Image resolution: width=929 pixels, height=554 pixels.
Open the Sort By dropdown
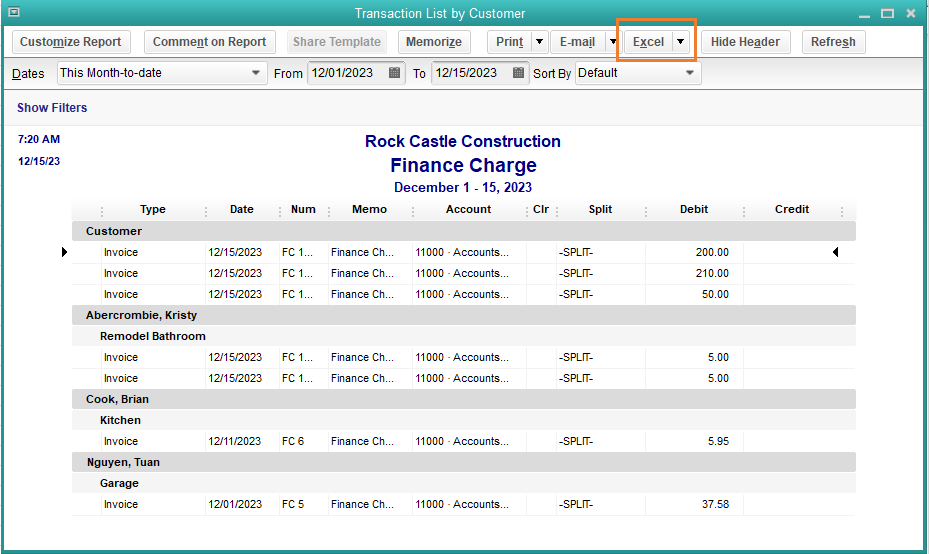tap(689, 73)
